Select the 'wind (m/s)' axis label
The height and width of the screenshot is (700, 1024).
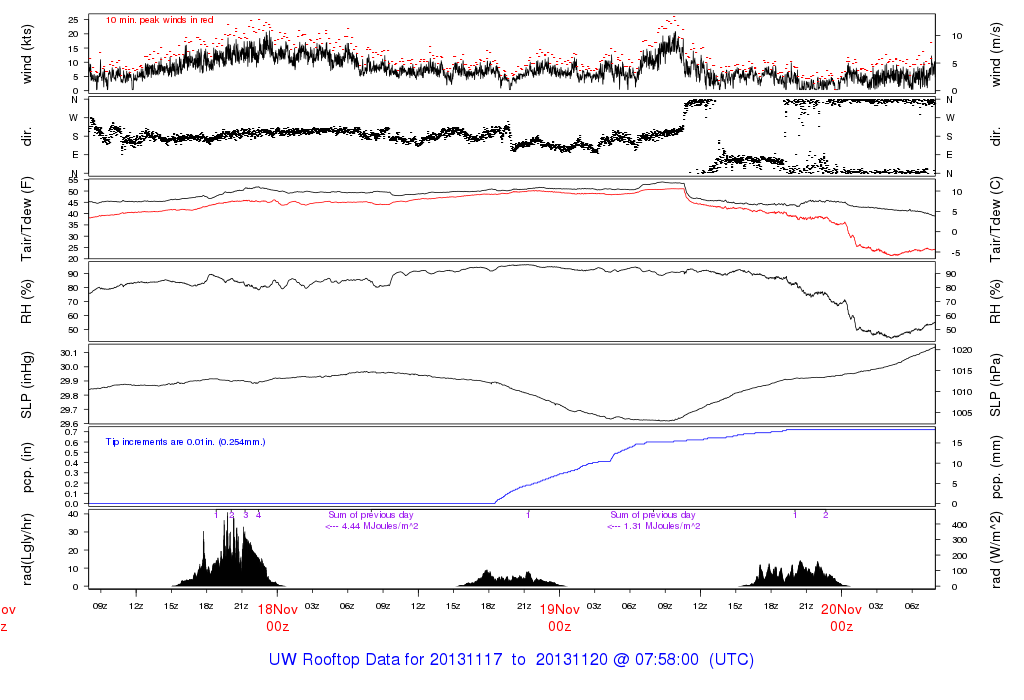[x=995, y=55]
